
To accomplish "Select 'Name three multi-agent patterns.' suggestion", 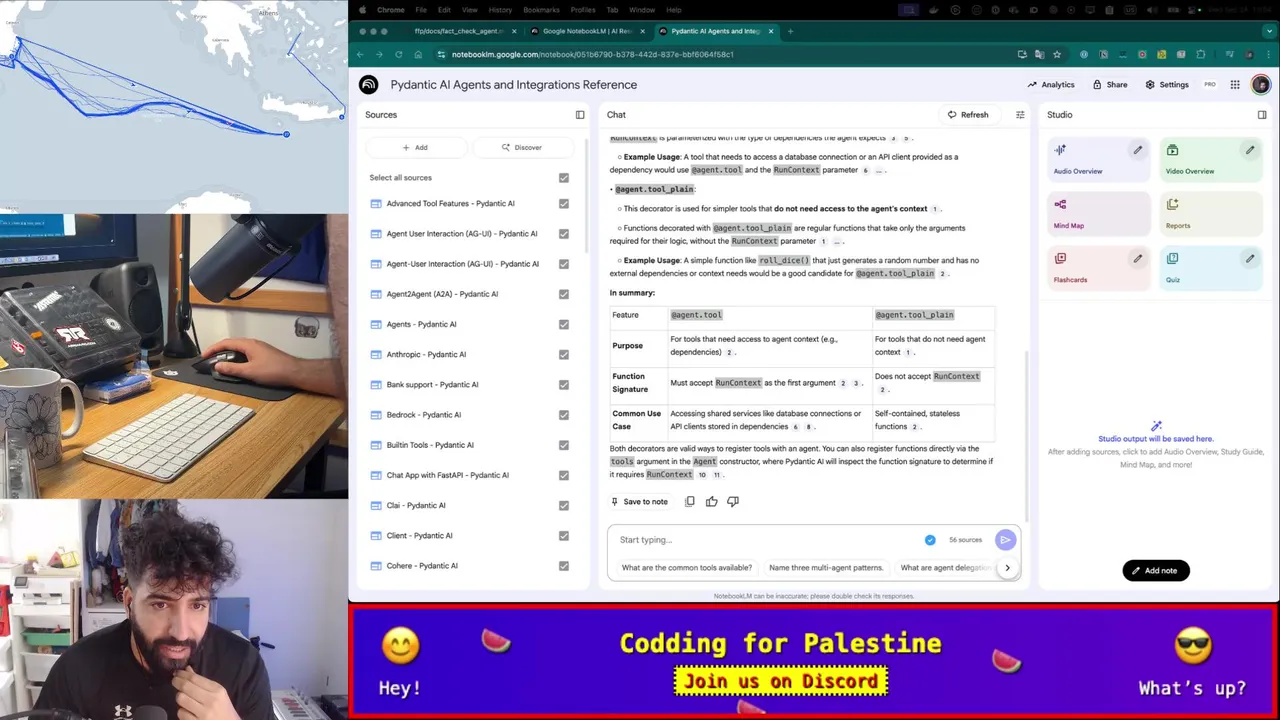I will coord(826,568).
